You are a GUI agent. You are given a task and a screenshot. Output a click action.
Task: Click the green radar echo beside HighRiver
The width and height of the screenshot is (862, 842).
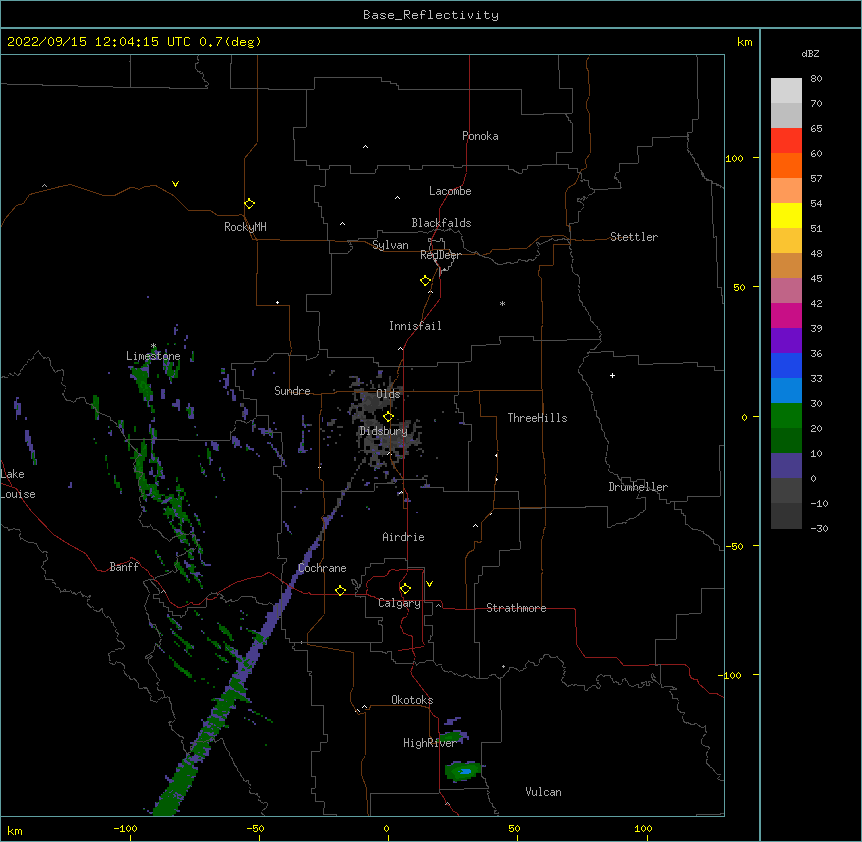click(454, 736)
